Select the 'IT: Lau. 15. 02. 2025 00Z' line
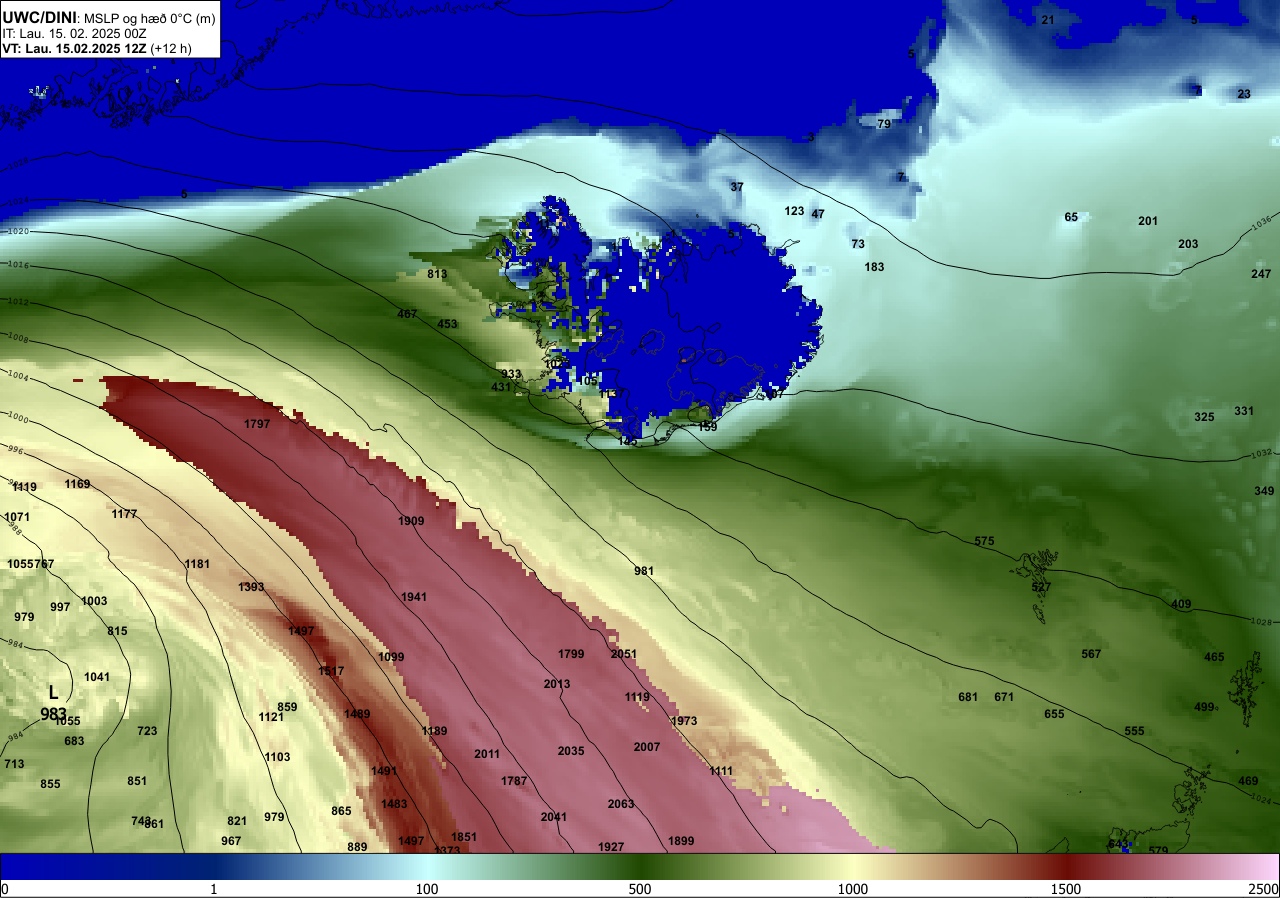Screen dimensions: 1280x898 [75, 33]
